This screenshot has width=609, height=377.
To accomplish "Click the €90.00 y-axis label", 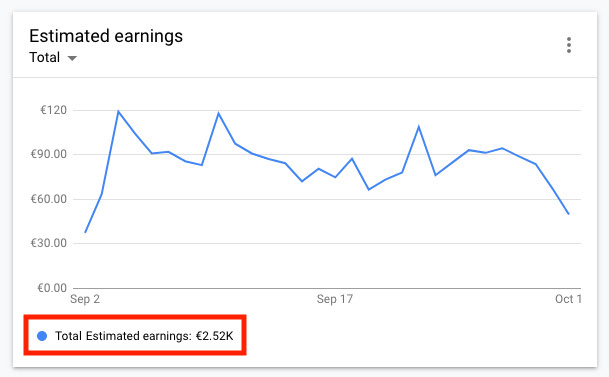I will click(49, 155).
